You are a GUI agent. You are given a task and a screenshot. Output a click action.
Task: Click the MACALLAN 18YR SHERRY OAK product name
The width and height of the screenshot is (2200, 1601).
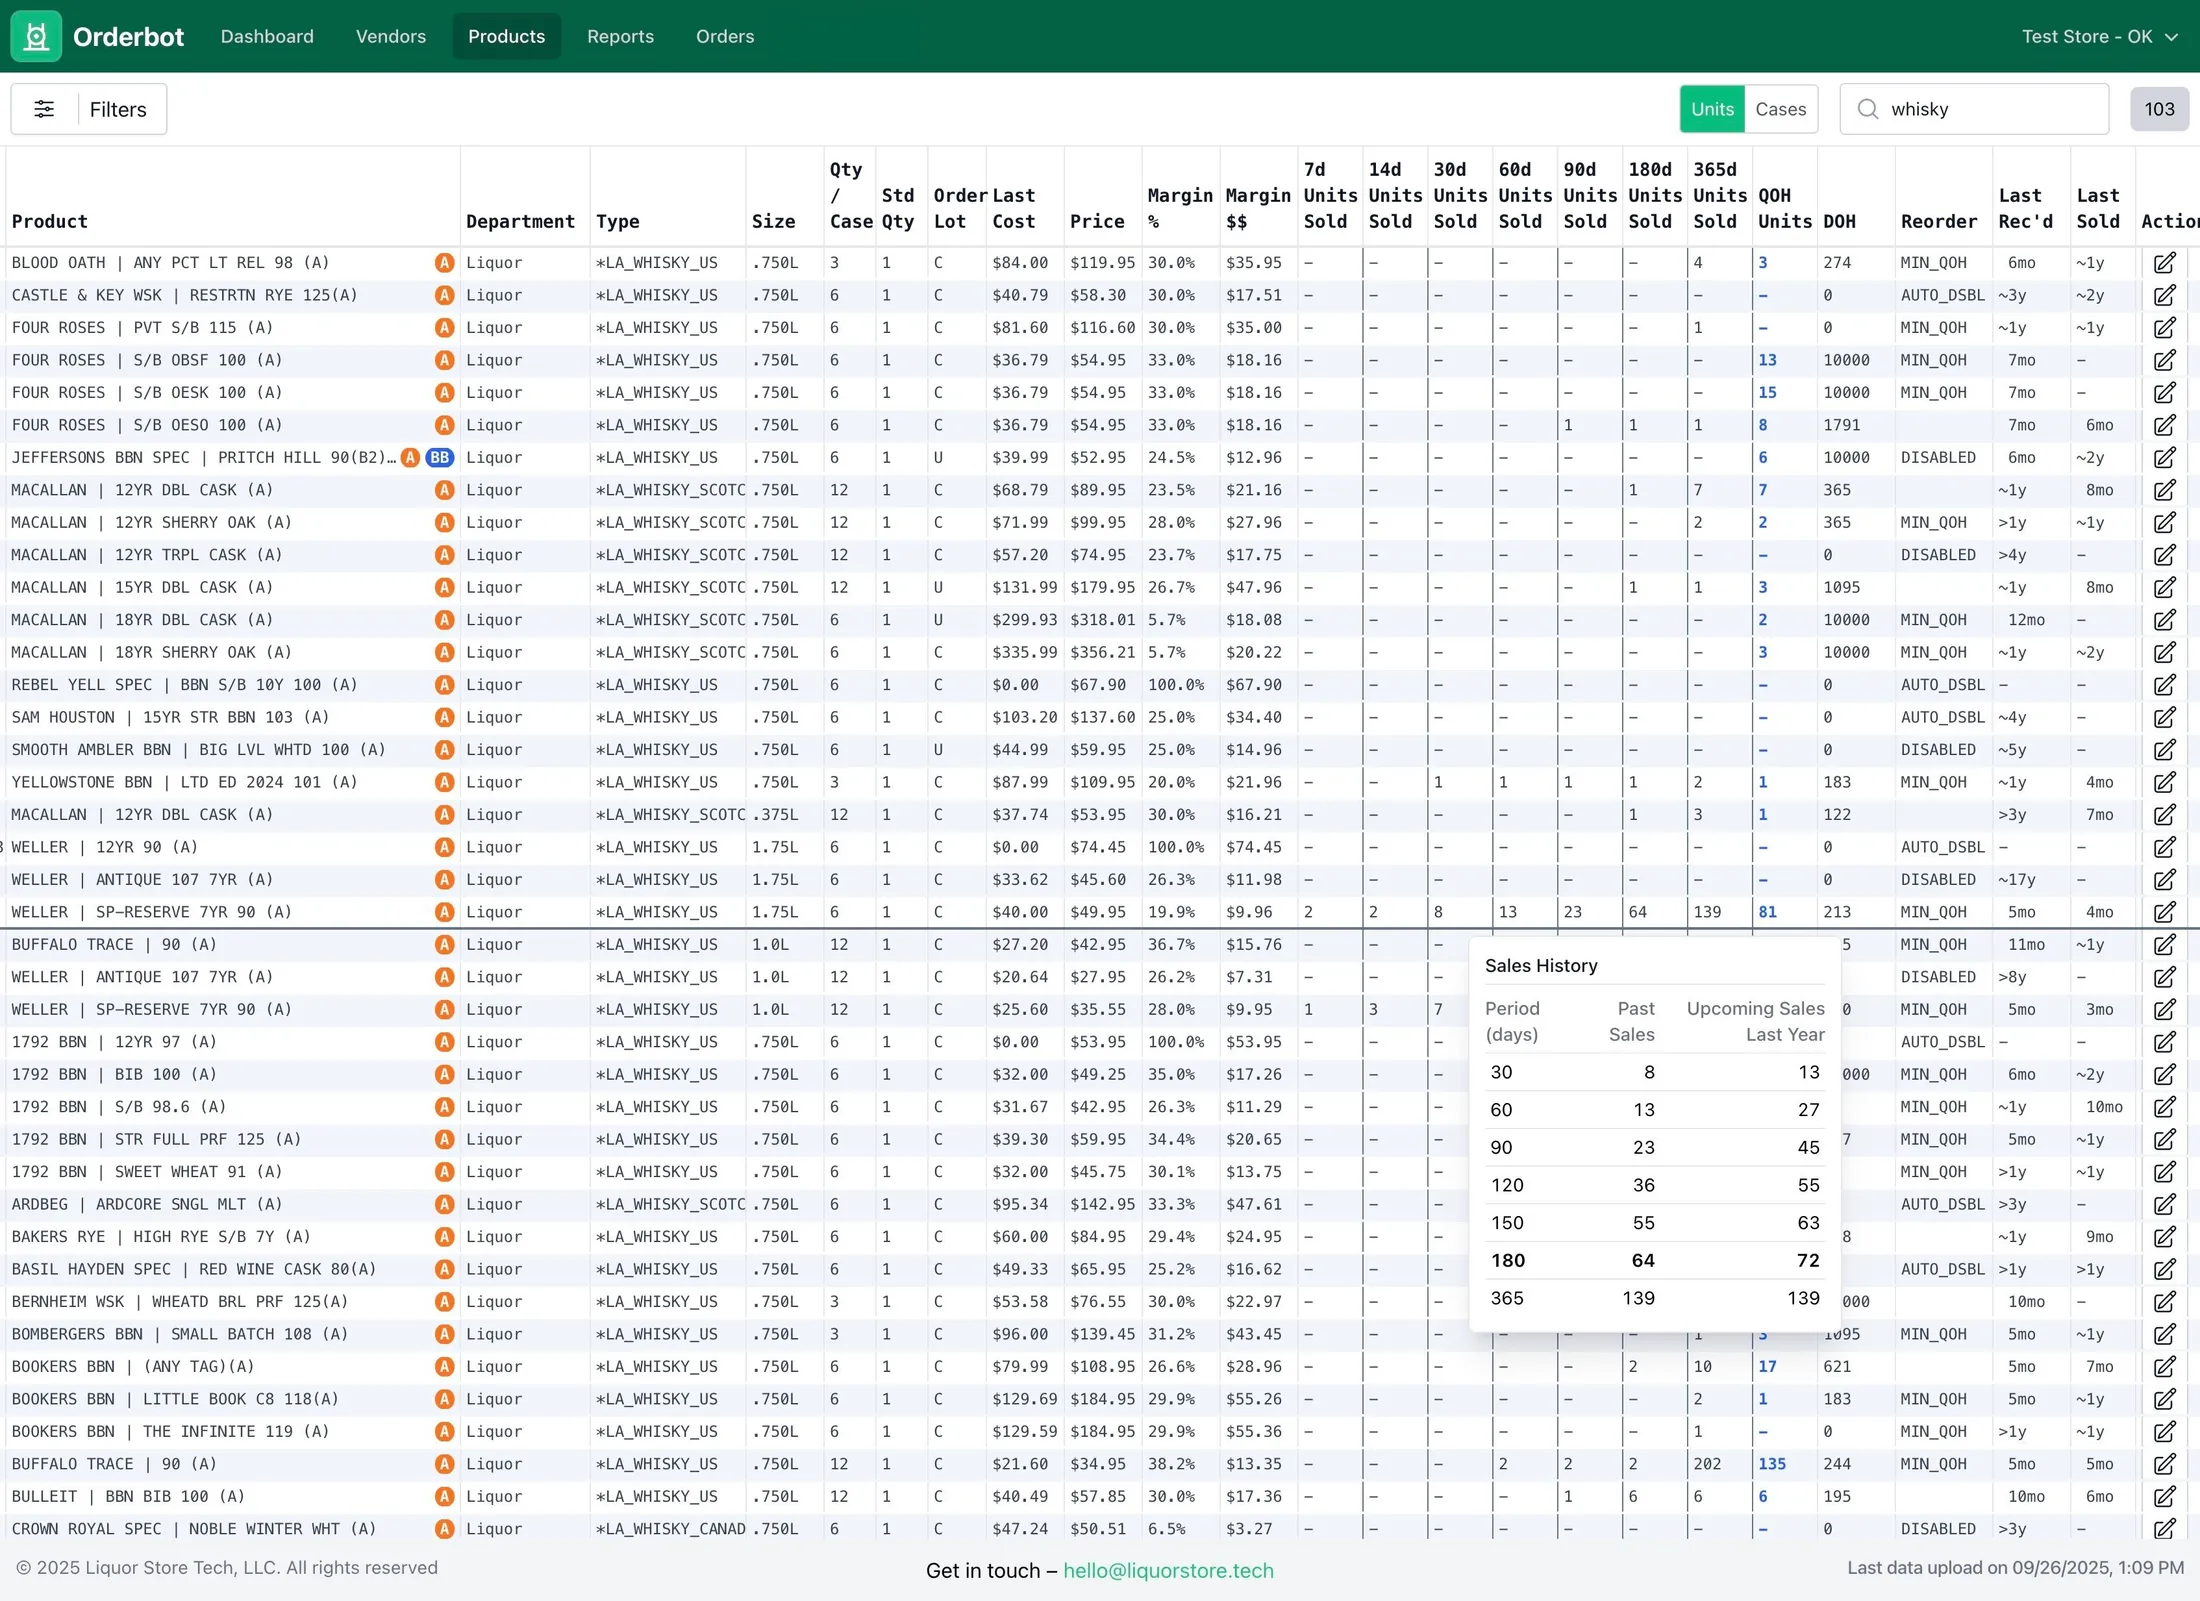152,653
